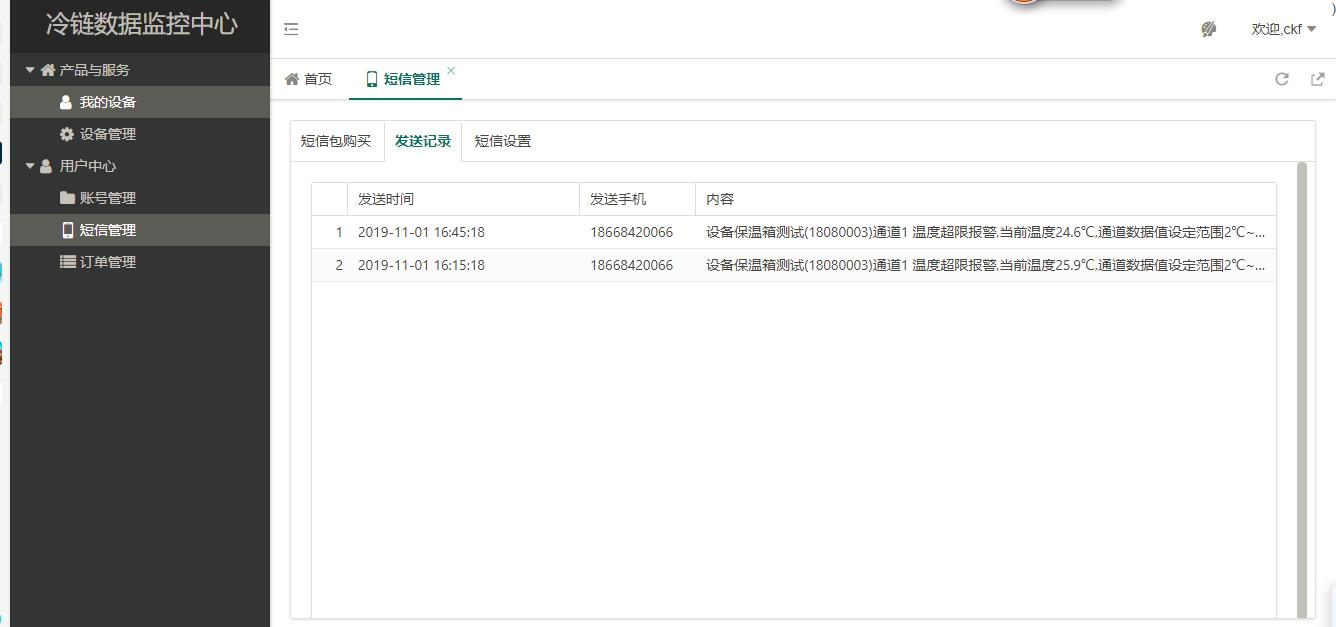The image size is (1336, 627).
Task: Select 短信管理 in the sidebar
Action: click(107, 230)
